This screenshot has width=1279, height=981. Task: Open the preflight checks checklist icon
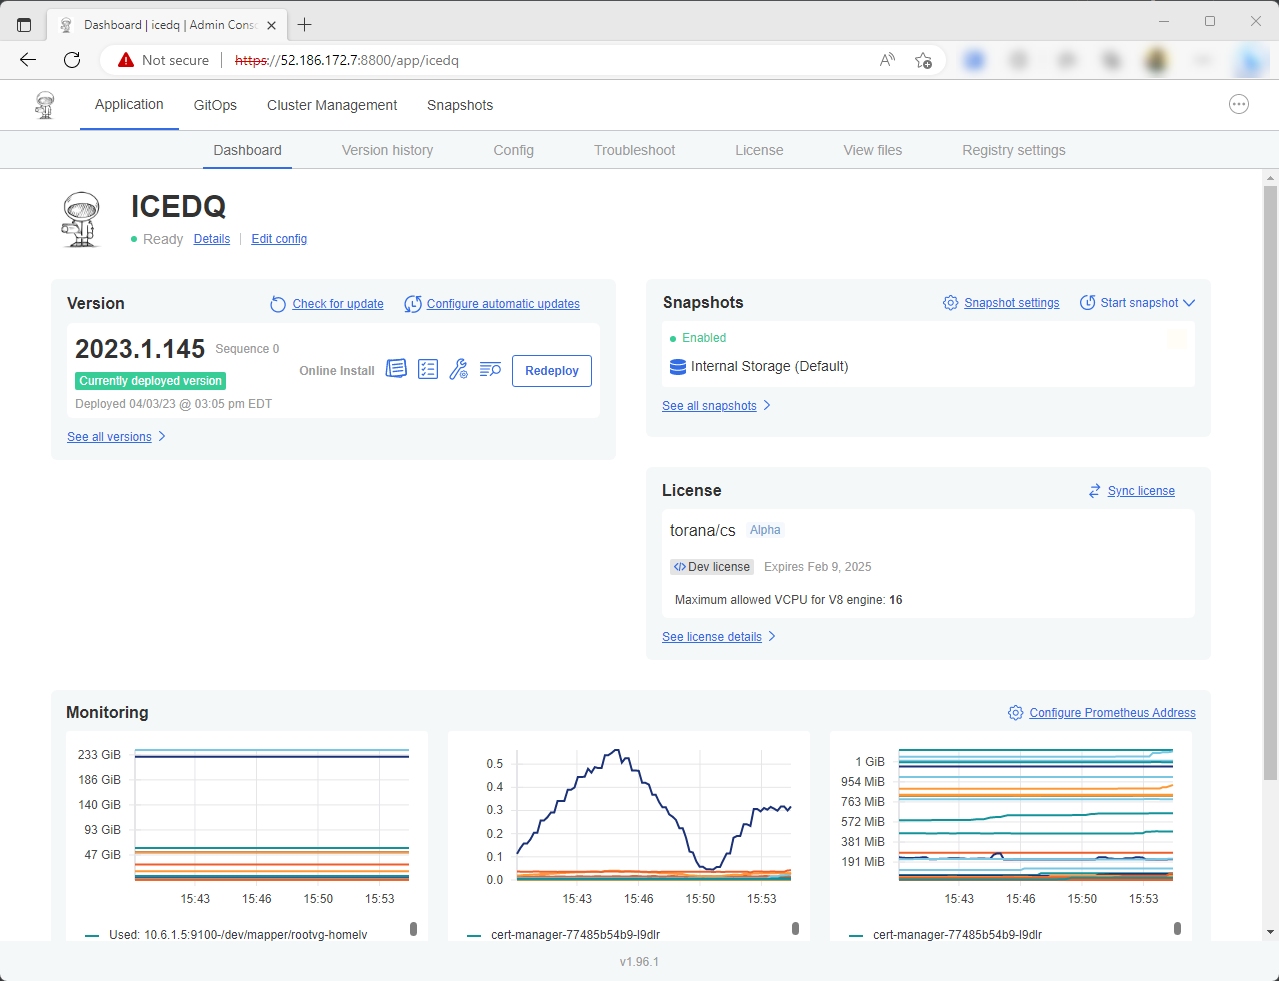[x=428, y=369]
